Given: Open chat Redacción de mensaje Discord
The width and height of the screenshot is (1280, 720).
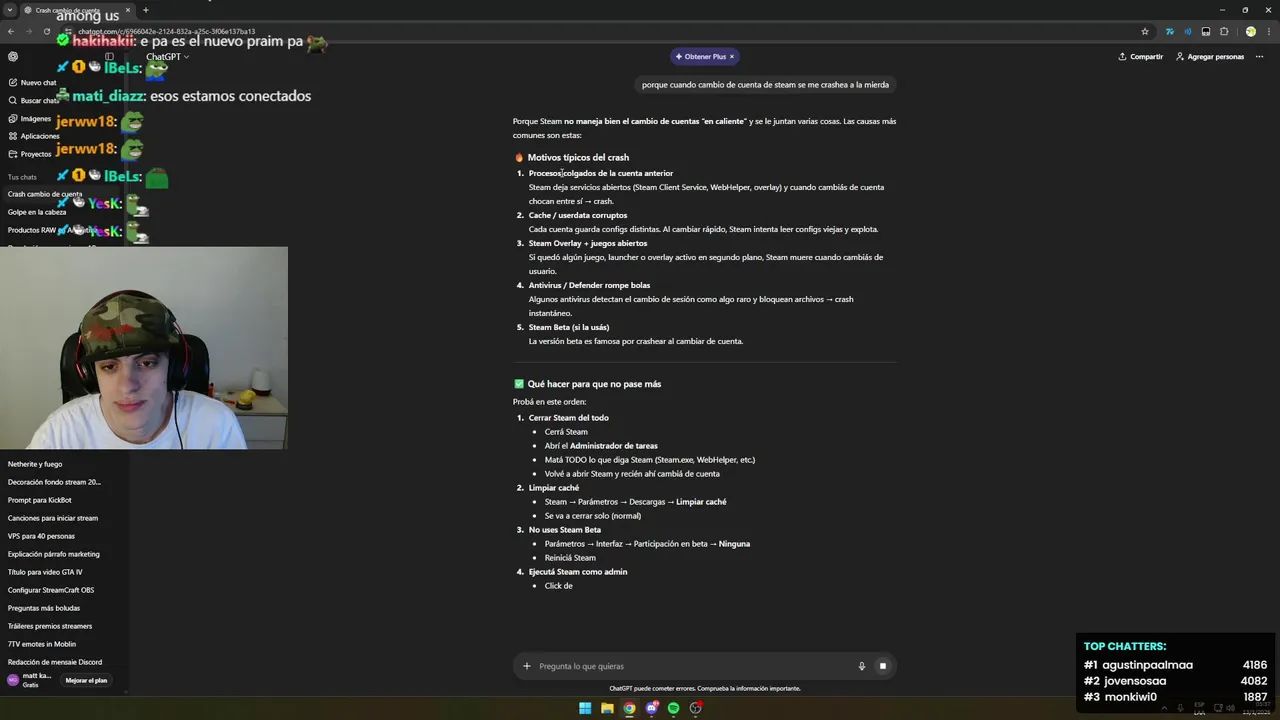Looking at the screenshot, I should 55,662.
